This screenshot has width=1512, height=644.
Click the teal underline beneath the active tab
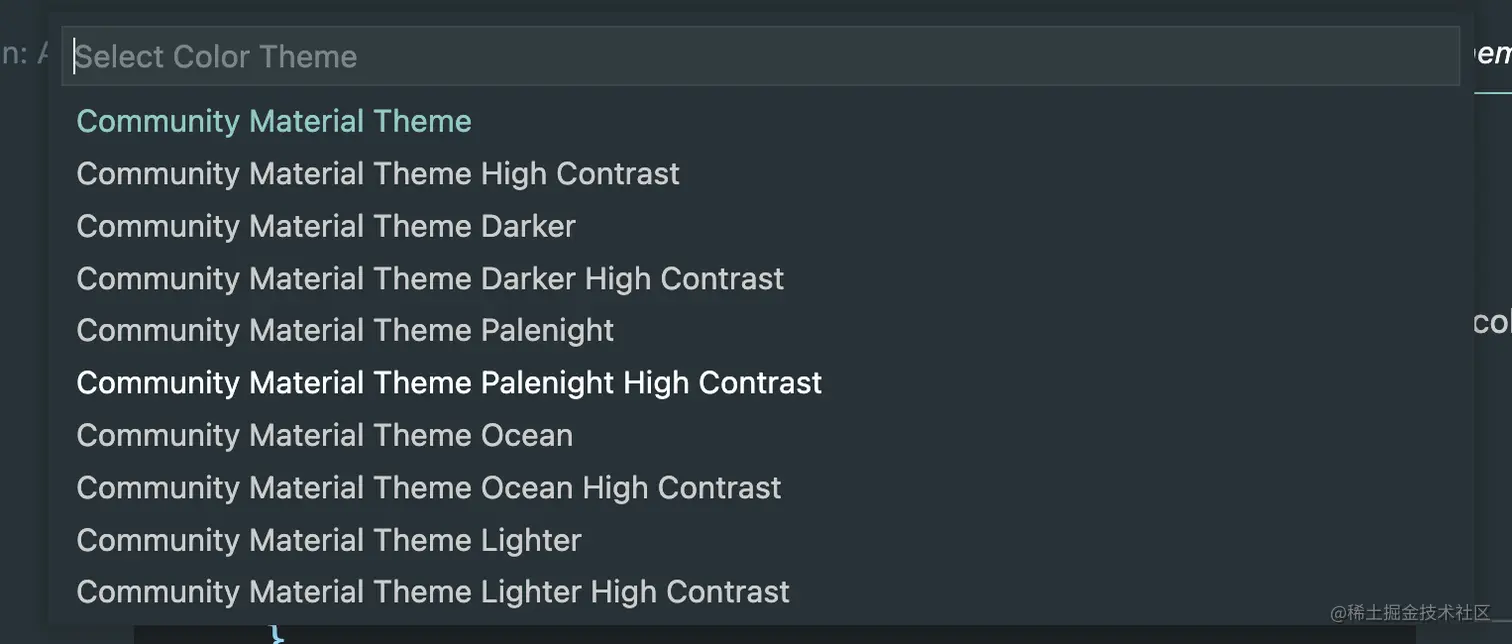coord(1493,92)
